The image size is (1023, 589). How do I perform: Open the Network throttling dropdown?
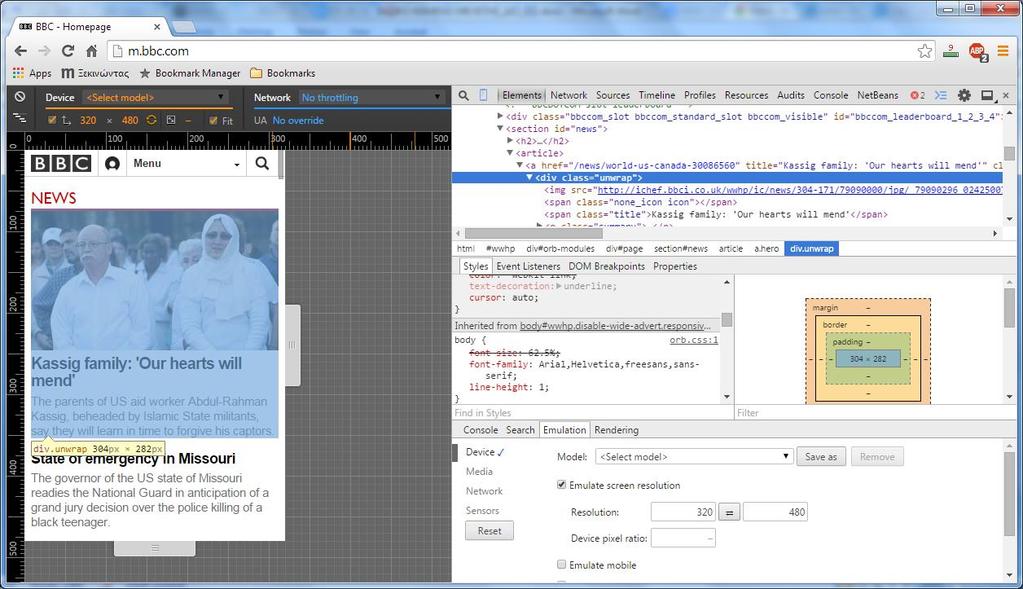click(x=371, y=97)
